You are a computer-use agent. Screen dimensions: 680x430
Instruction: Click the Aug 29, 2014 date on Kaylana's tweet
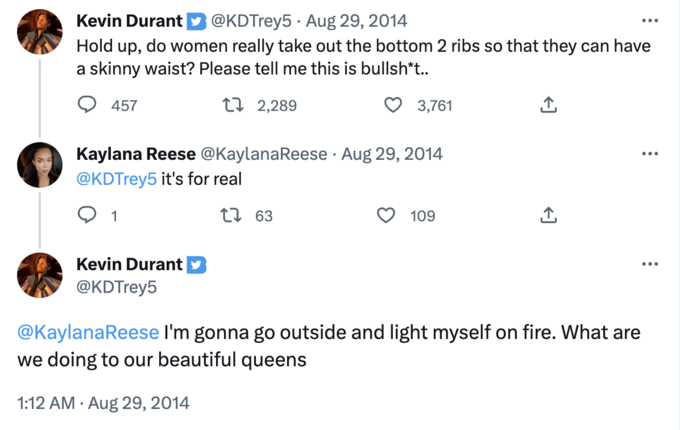pos(392,154)
